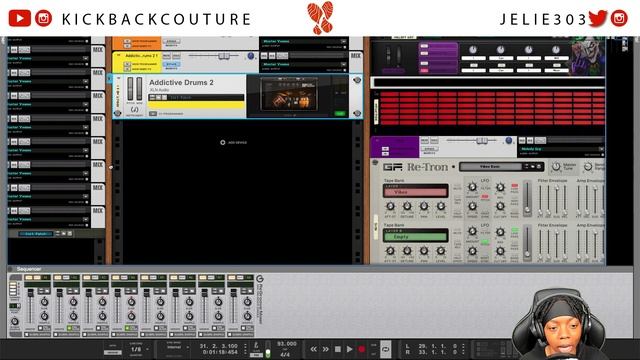Turn Layer B Level knob
This screenshot has height=360, width=640.
pos(441,251)
